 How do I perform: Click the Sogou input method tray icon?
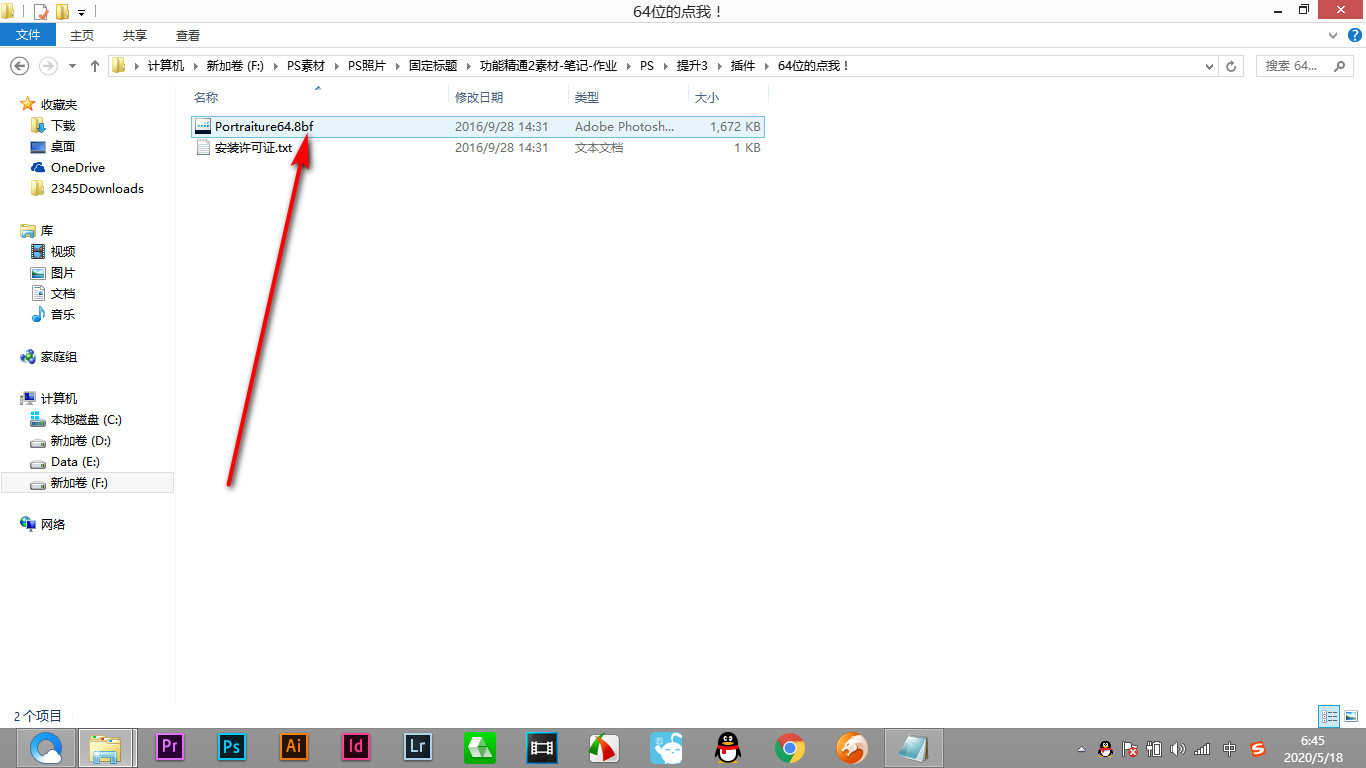[1258, 748]
